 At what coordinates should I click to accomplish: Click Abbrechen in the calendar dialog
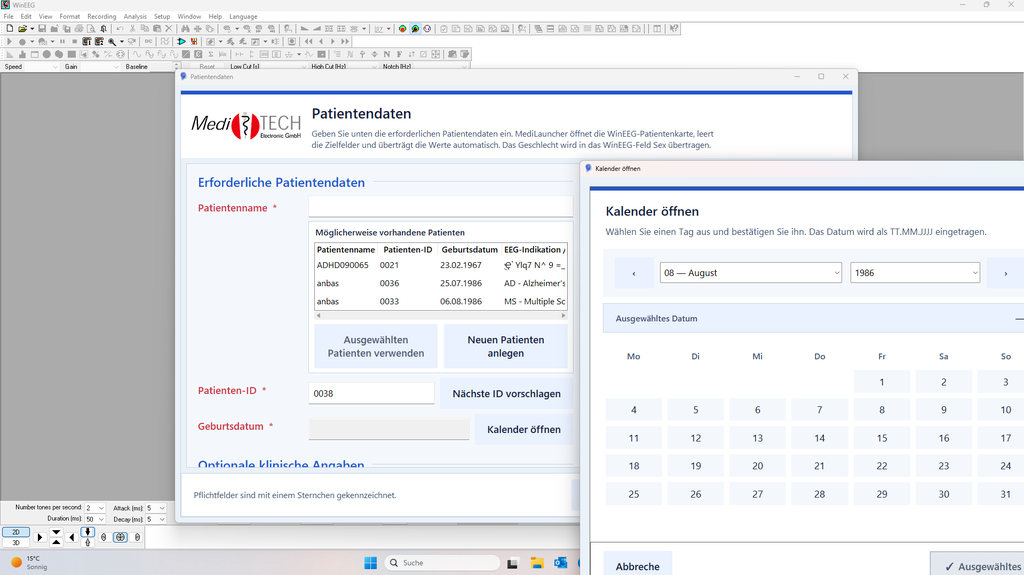coord(637,566)
